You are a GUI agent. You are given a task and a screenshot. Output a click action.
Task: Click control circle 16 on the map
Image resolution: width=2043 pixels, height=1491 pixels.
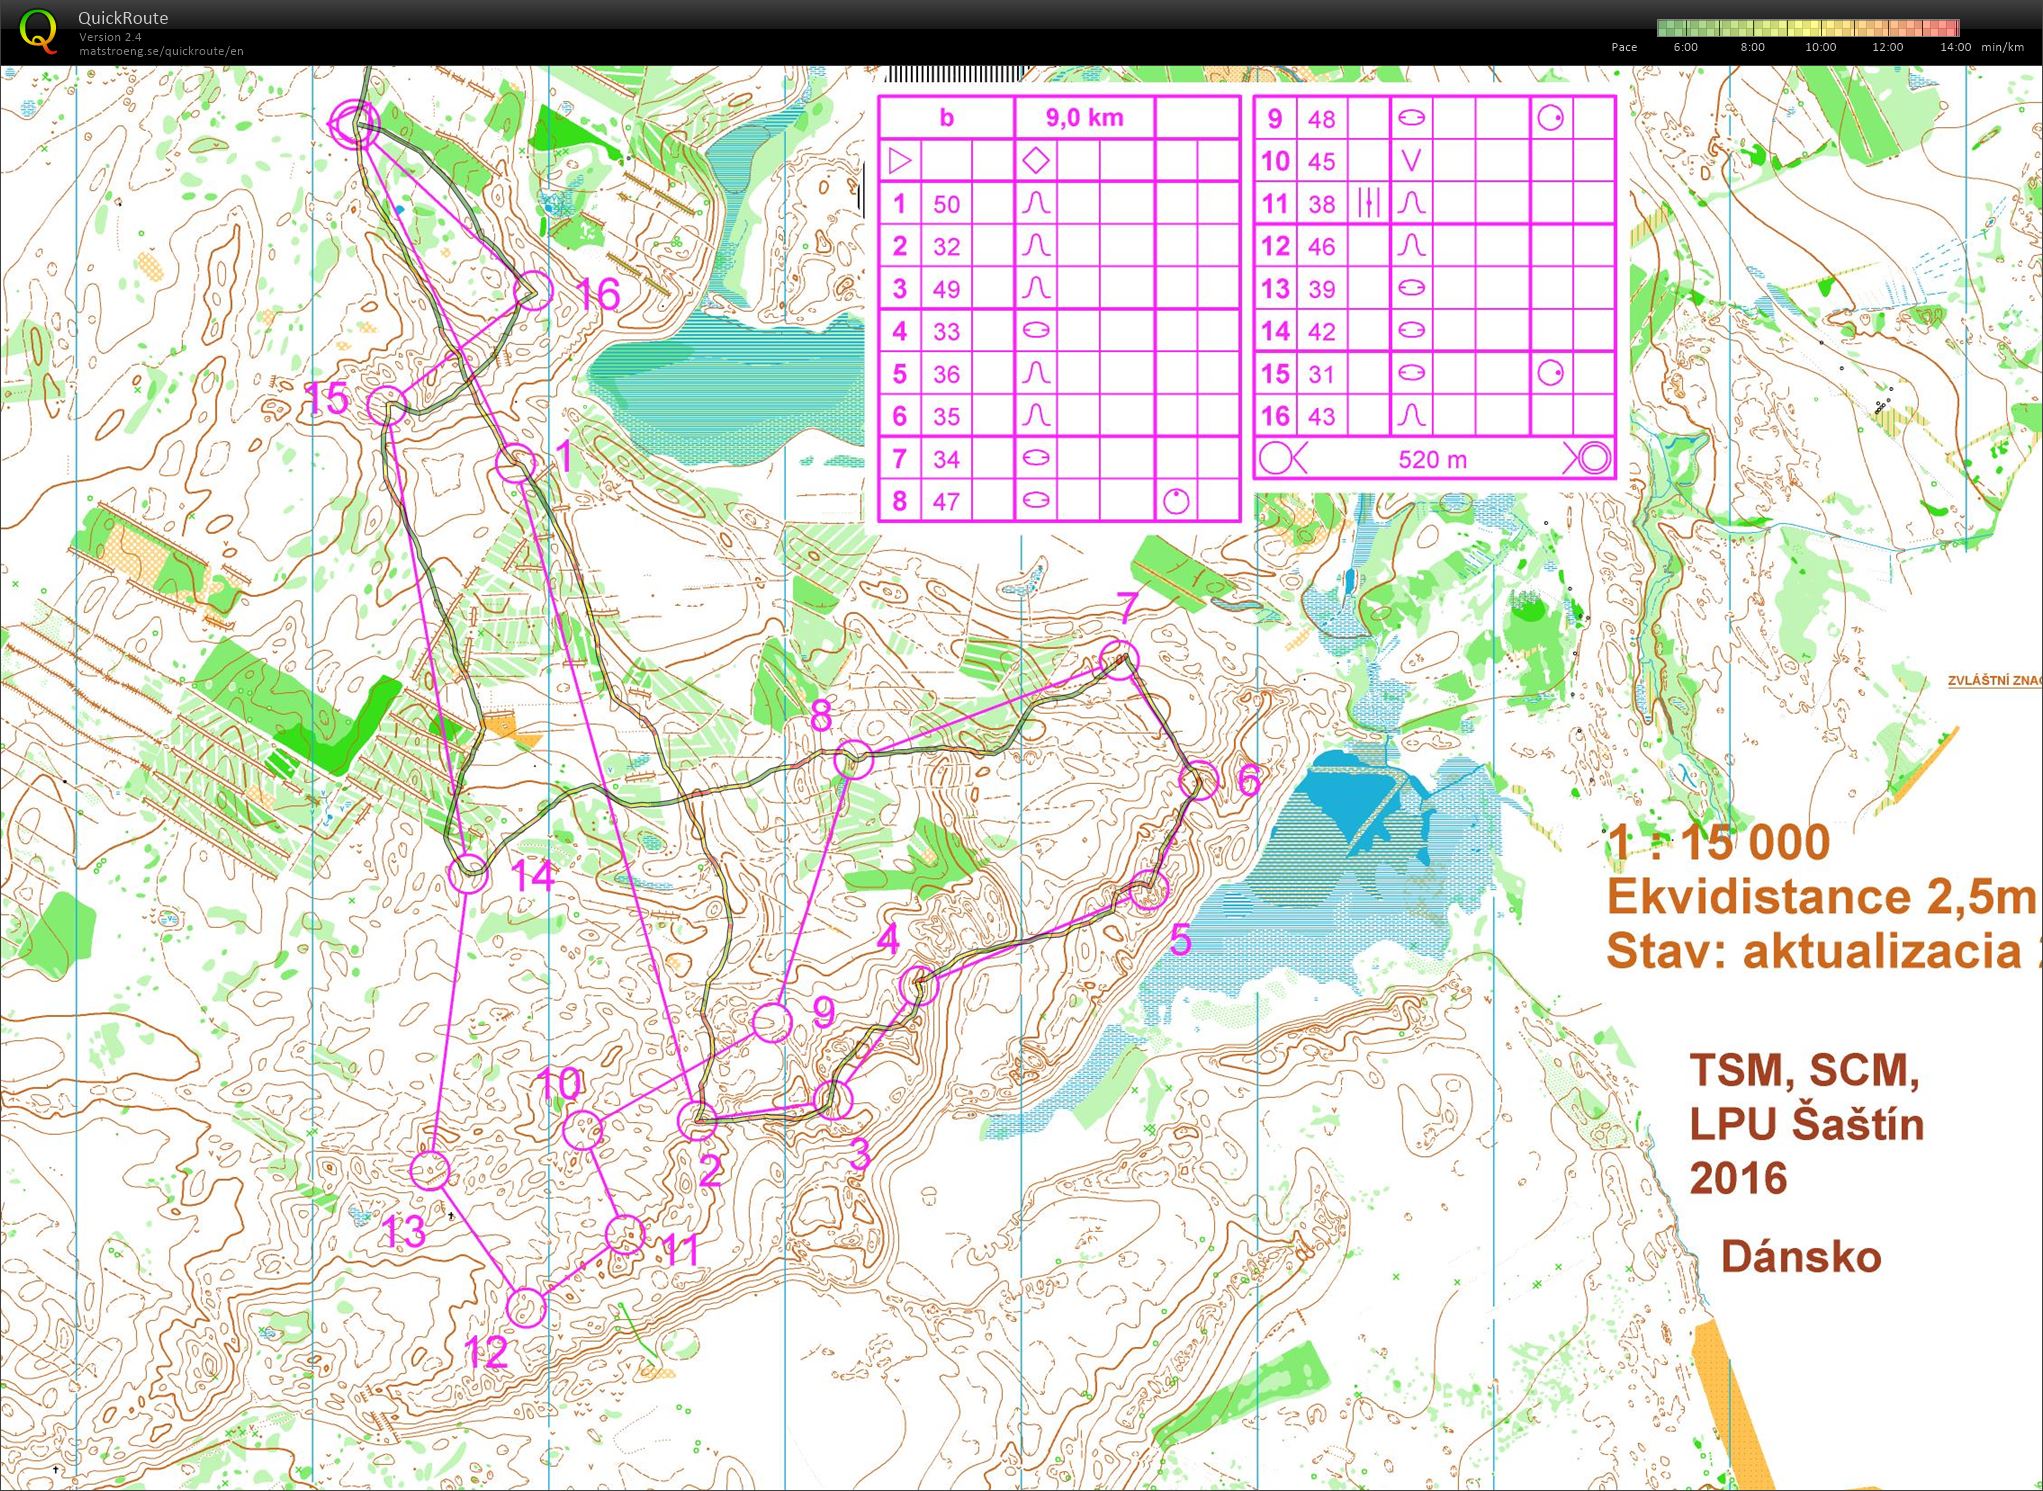(x=532, y=291)
